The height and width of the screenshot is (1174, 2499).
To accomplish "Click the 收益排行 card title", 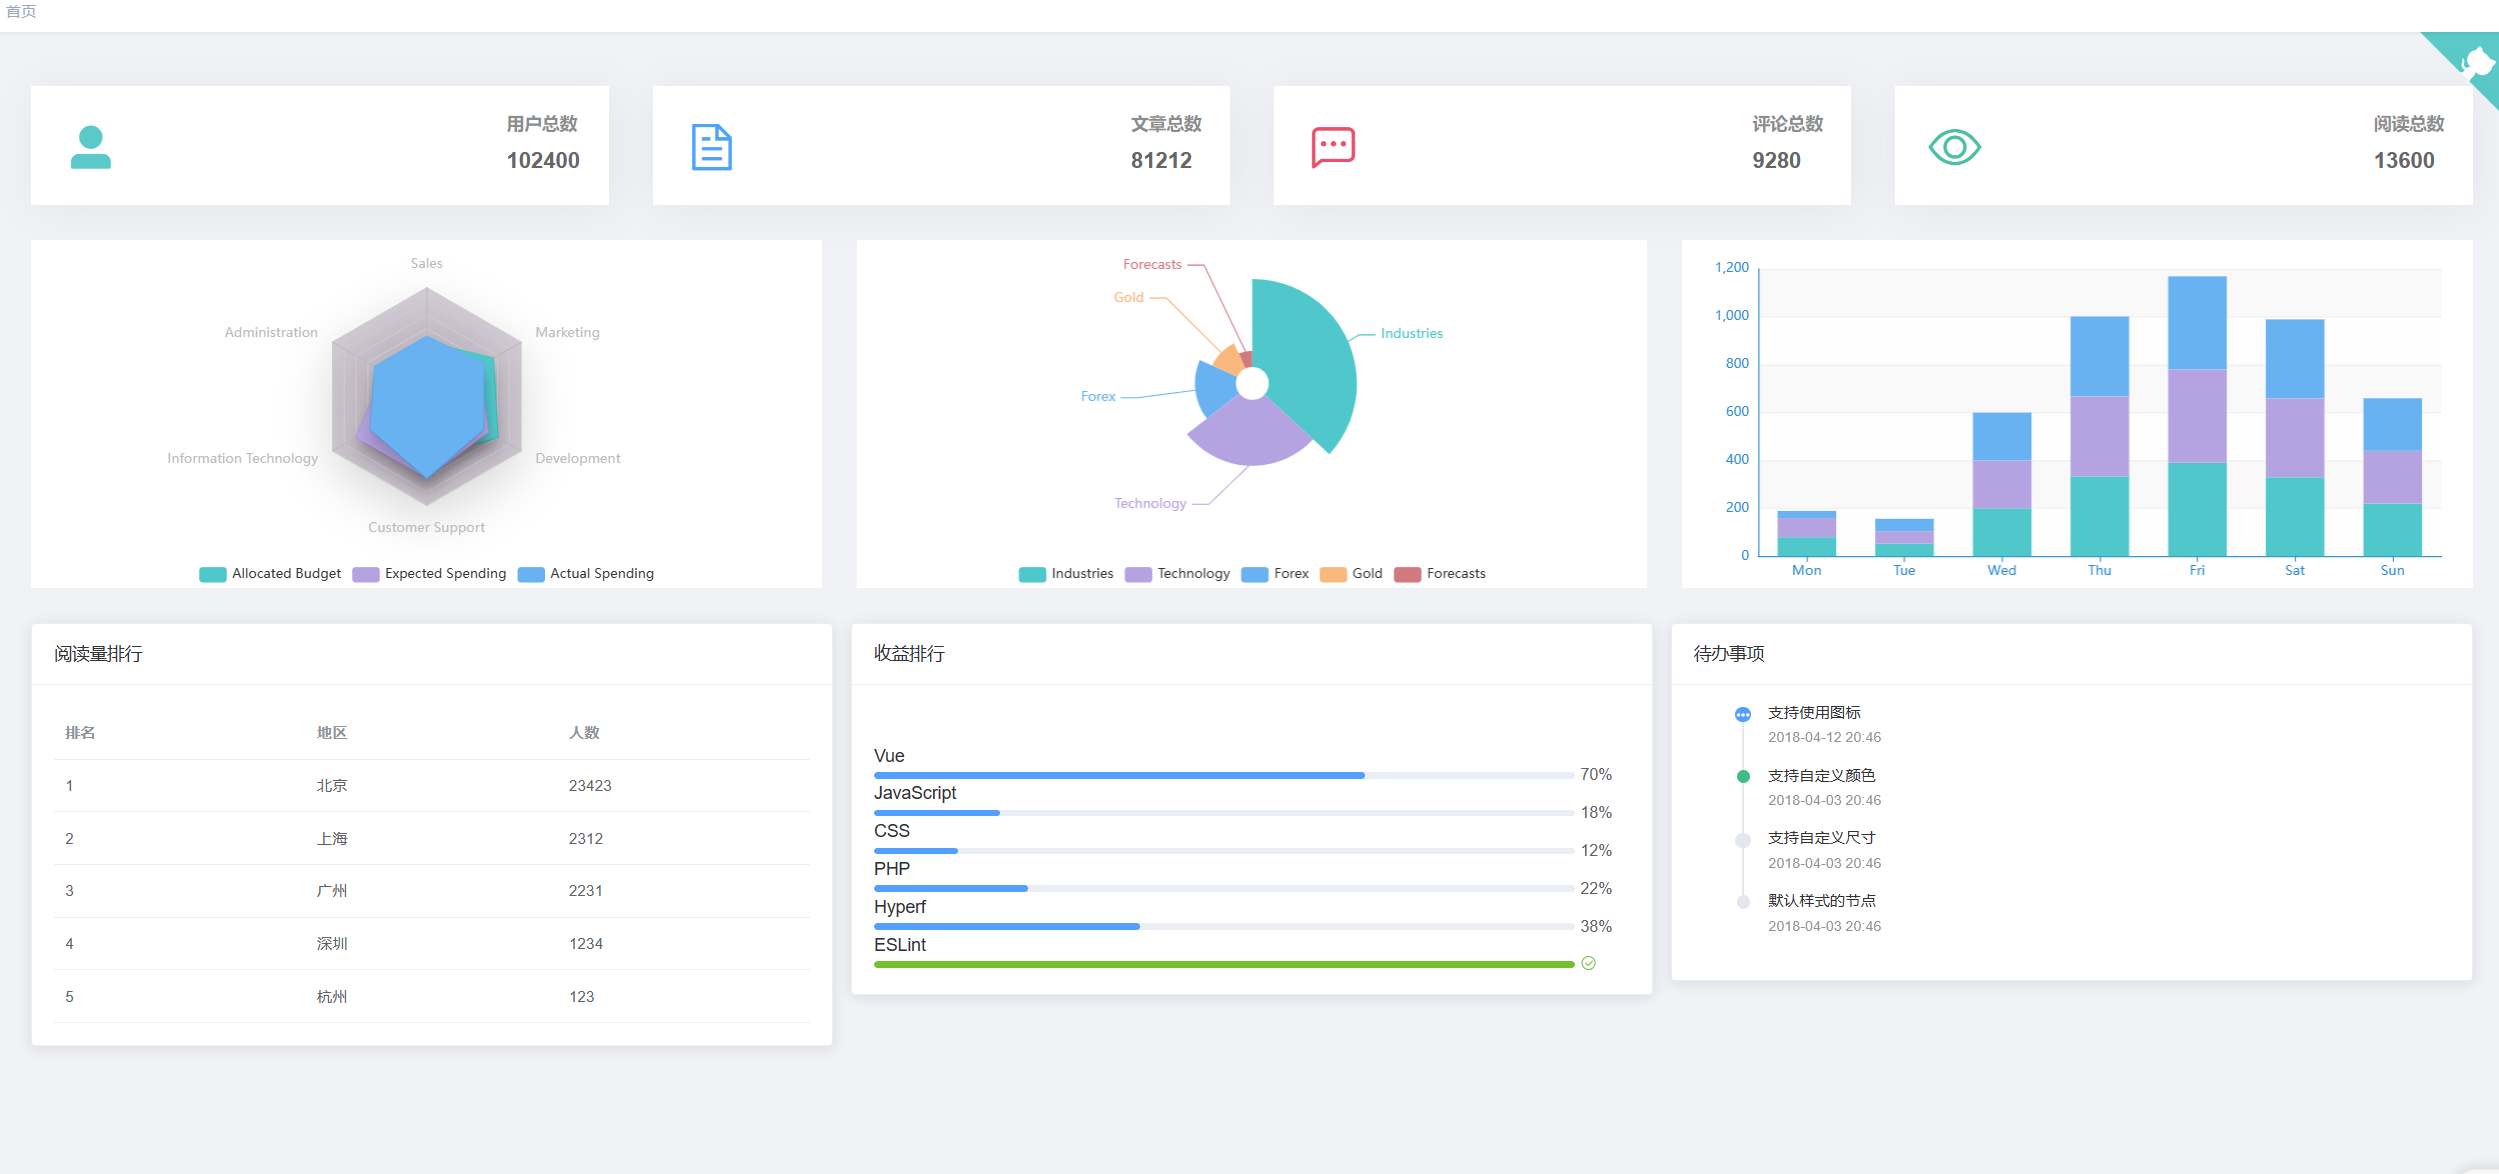I will 909,654.
